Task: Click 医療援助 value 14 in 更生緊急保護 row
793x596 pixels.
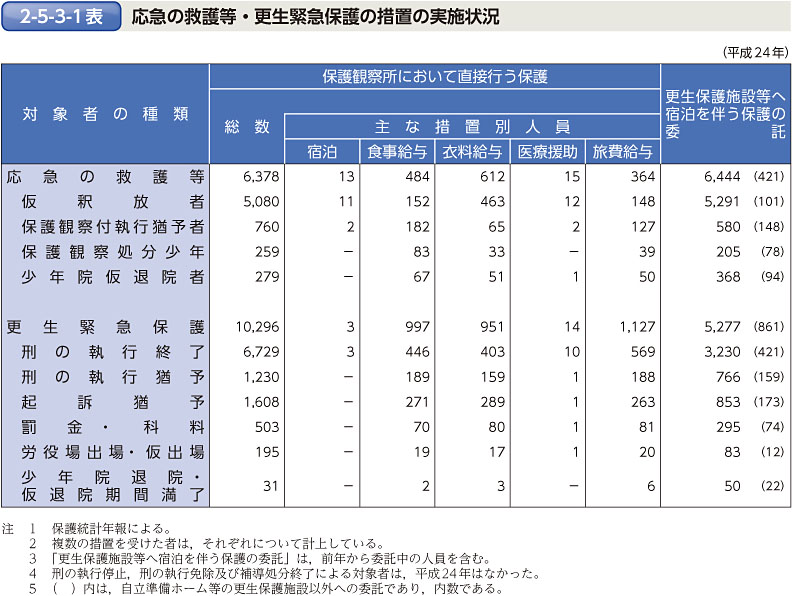Action: pyautogui.click(x=572, y=327)
